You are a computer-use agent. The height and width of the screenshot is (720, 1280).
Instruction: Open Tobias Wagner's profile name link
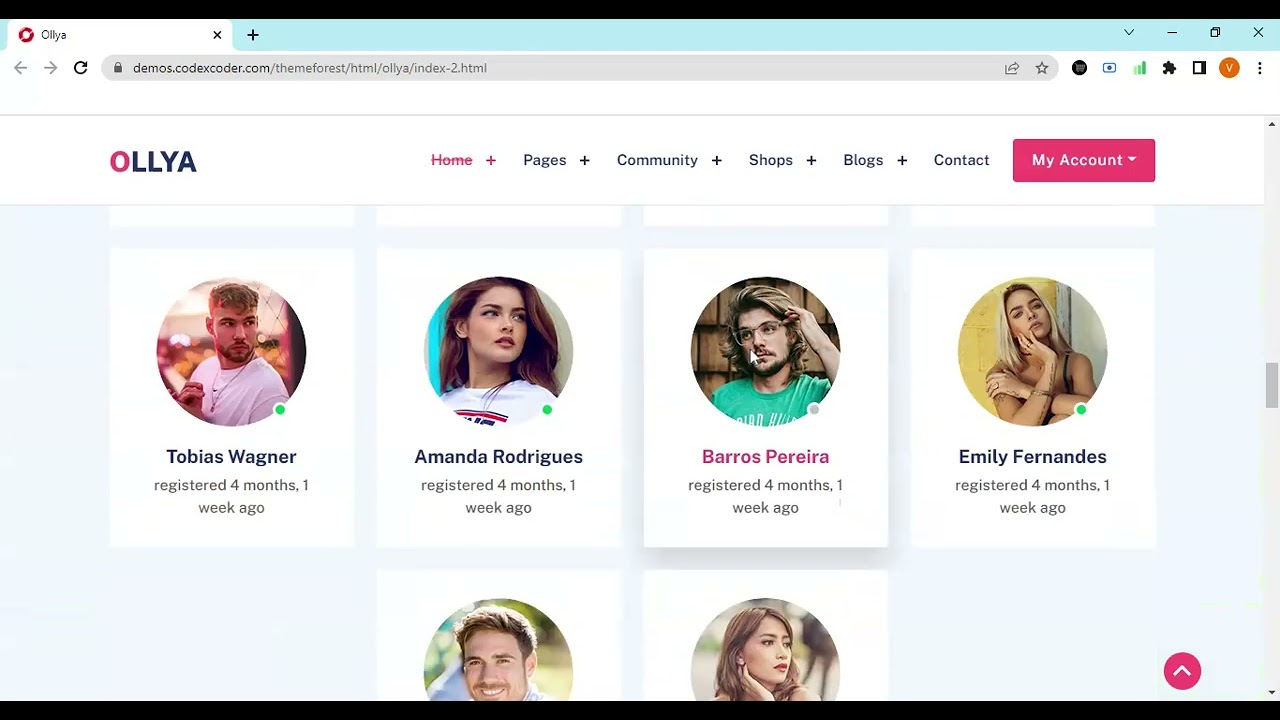pyautogui.click(x=231, y=456)
